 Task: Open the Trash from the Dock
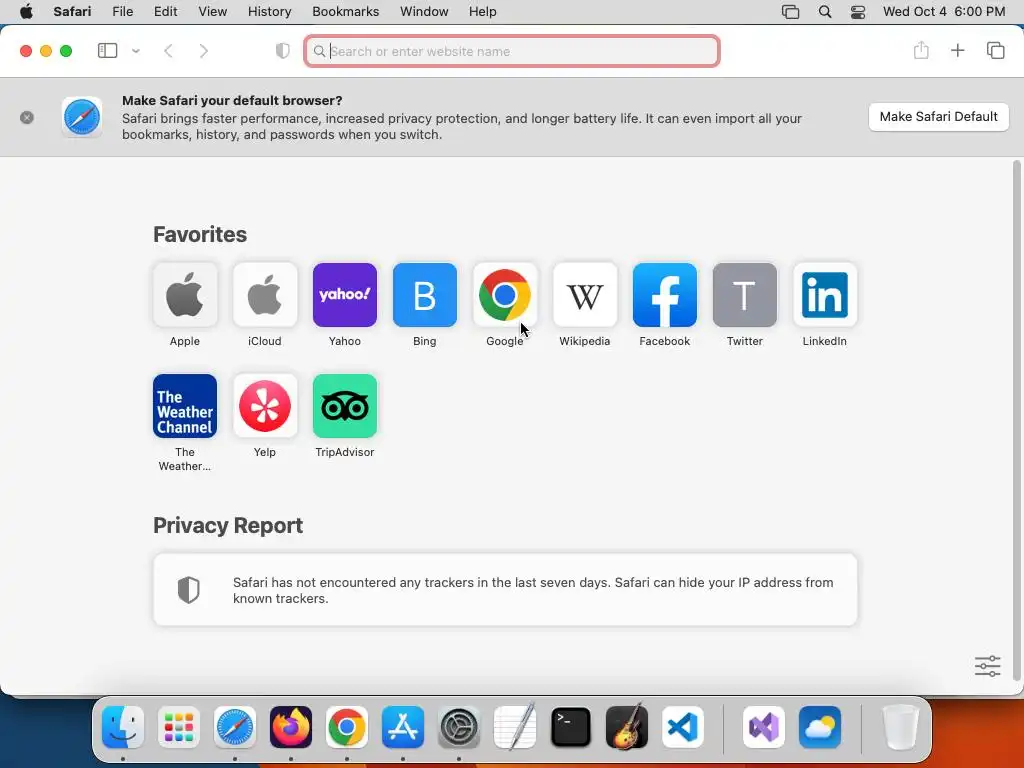(x=901, y=727)
